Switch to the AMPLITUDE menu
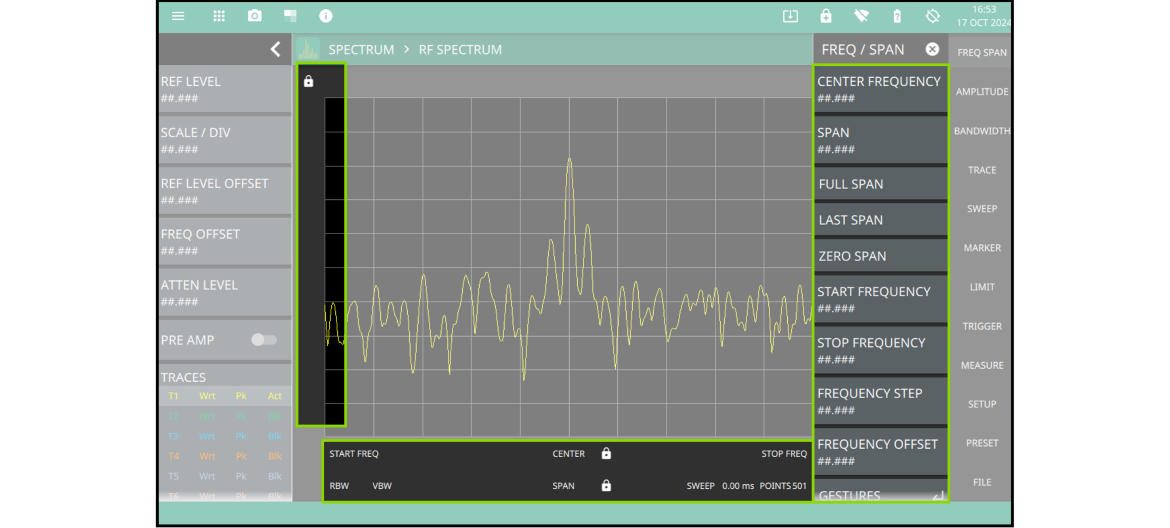 click(981, 92)
